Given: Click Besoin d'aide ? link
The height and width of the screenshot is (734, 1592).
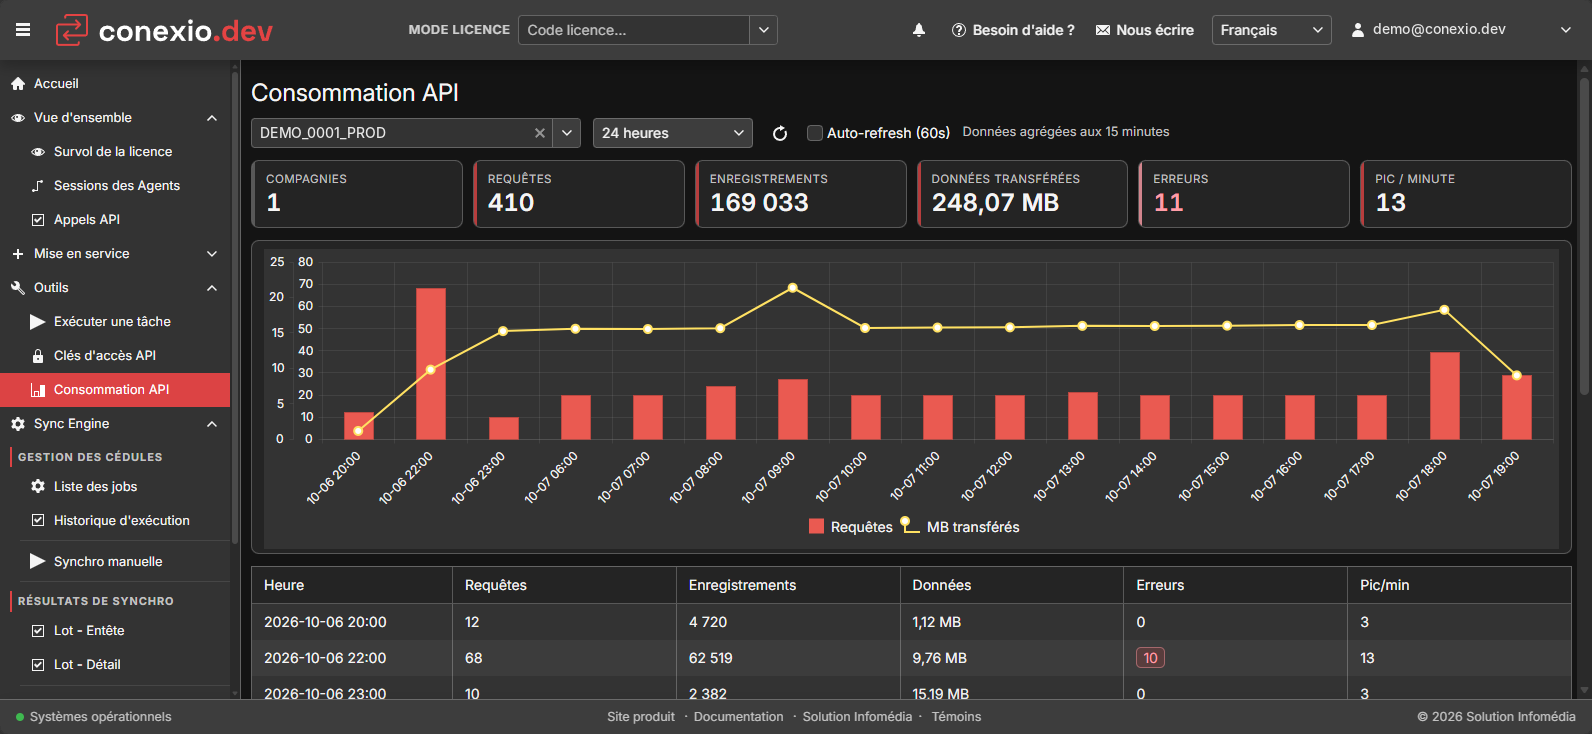Looking at the screenshot, I should click(1013, 30).
